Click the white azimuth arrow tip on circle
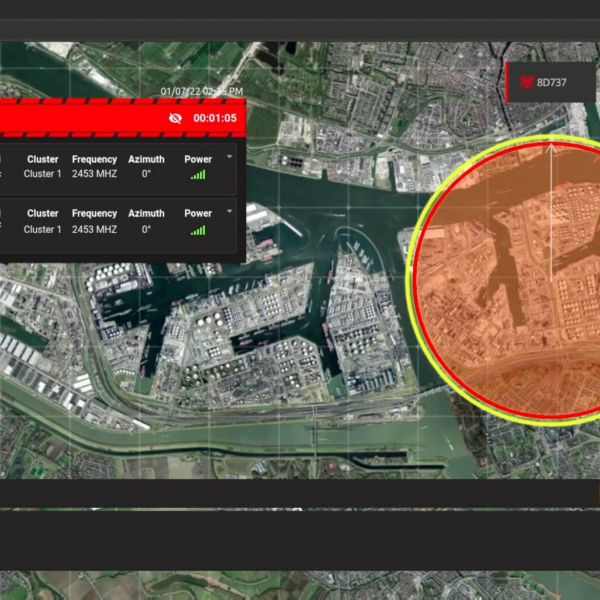 pyautogui.click(x=551, y=146)
